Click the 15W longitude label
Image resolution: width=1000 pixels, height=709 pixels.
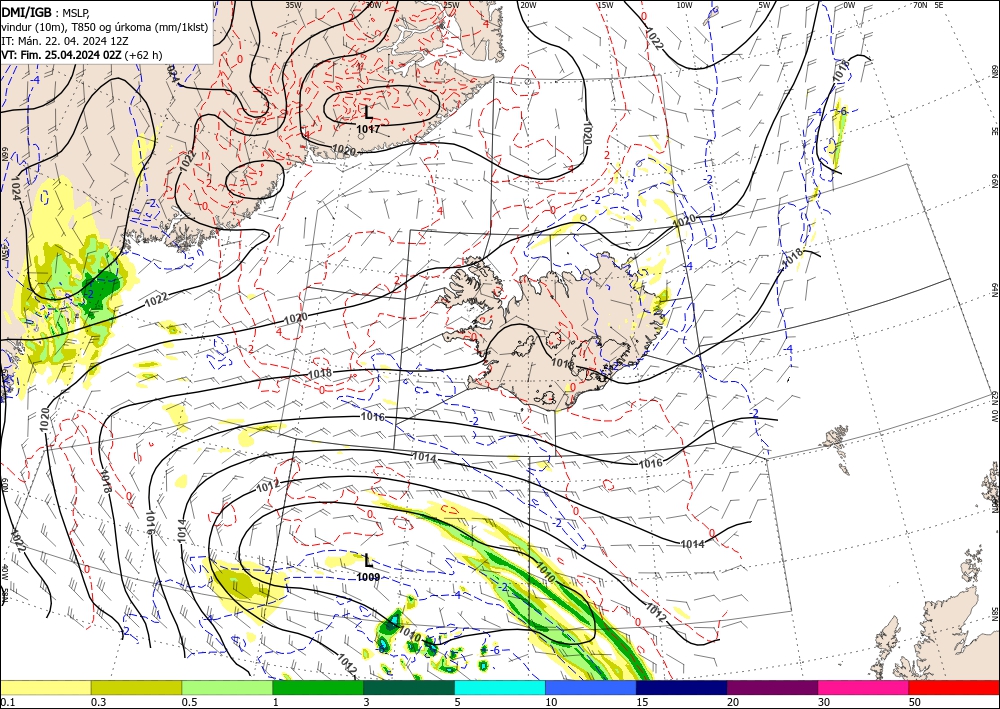605,5
